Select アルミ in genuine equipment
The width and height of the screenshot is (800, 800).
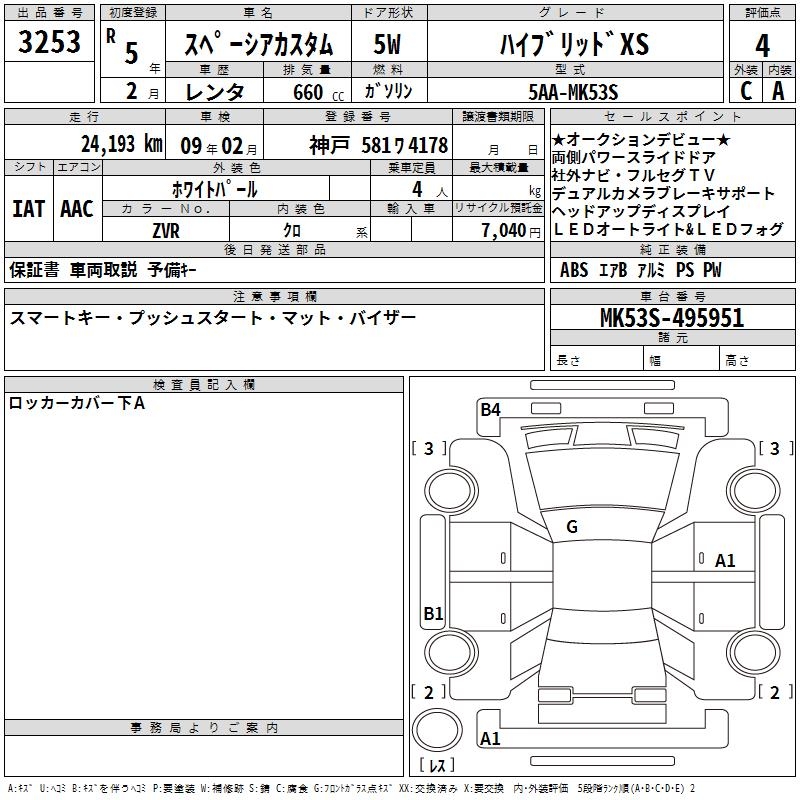(x=652, y=270)
